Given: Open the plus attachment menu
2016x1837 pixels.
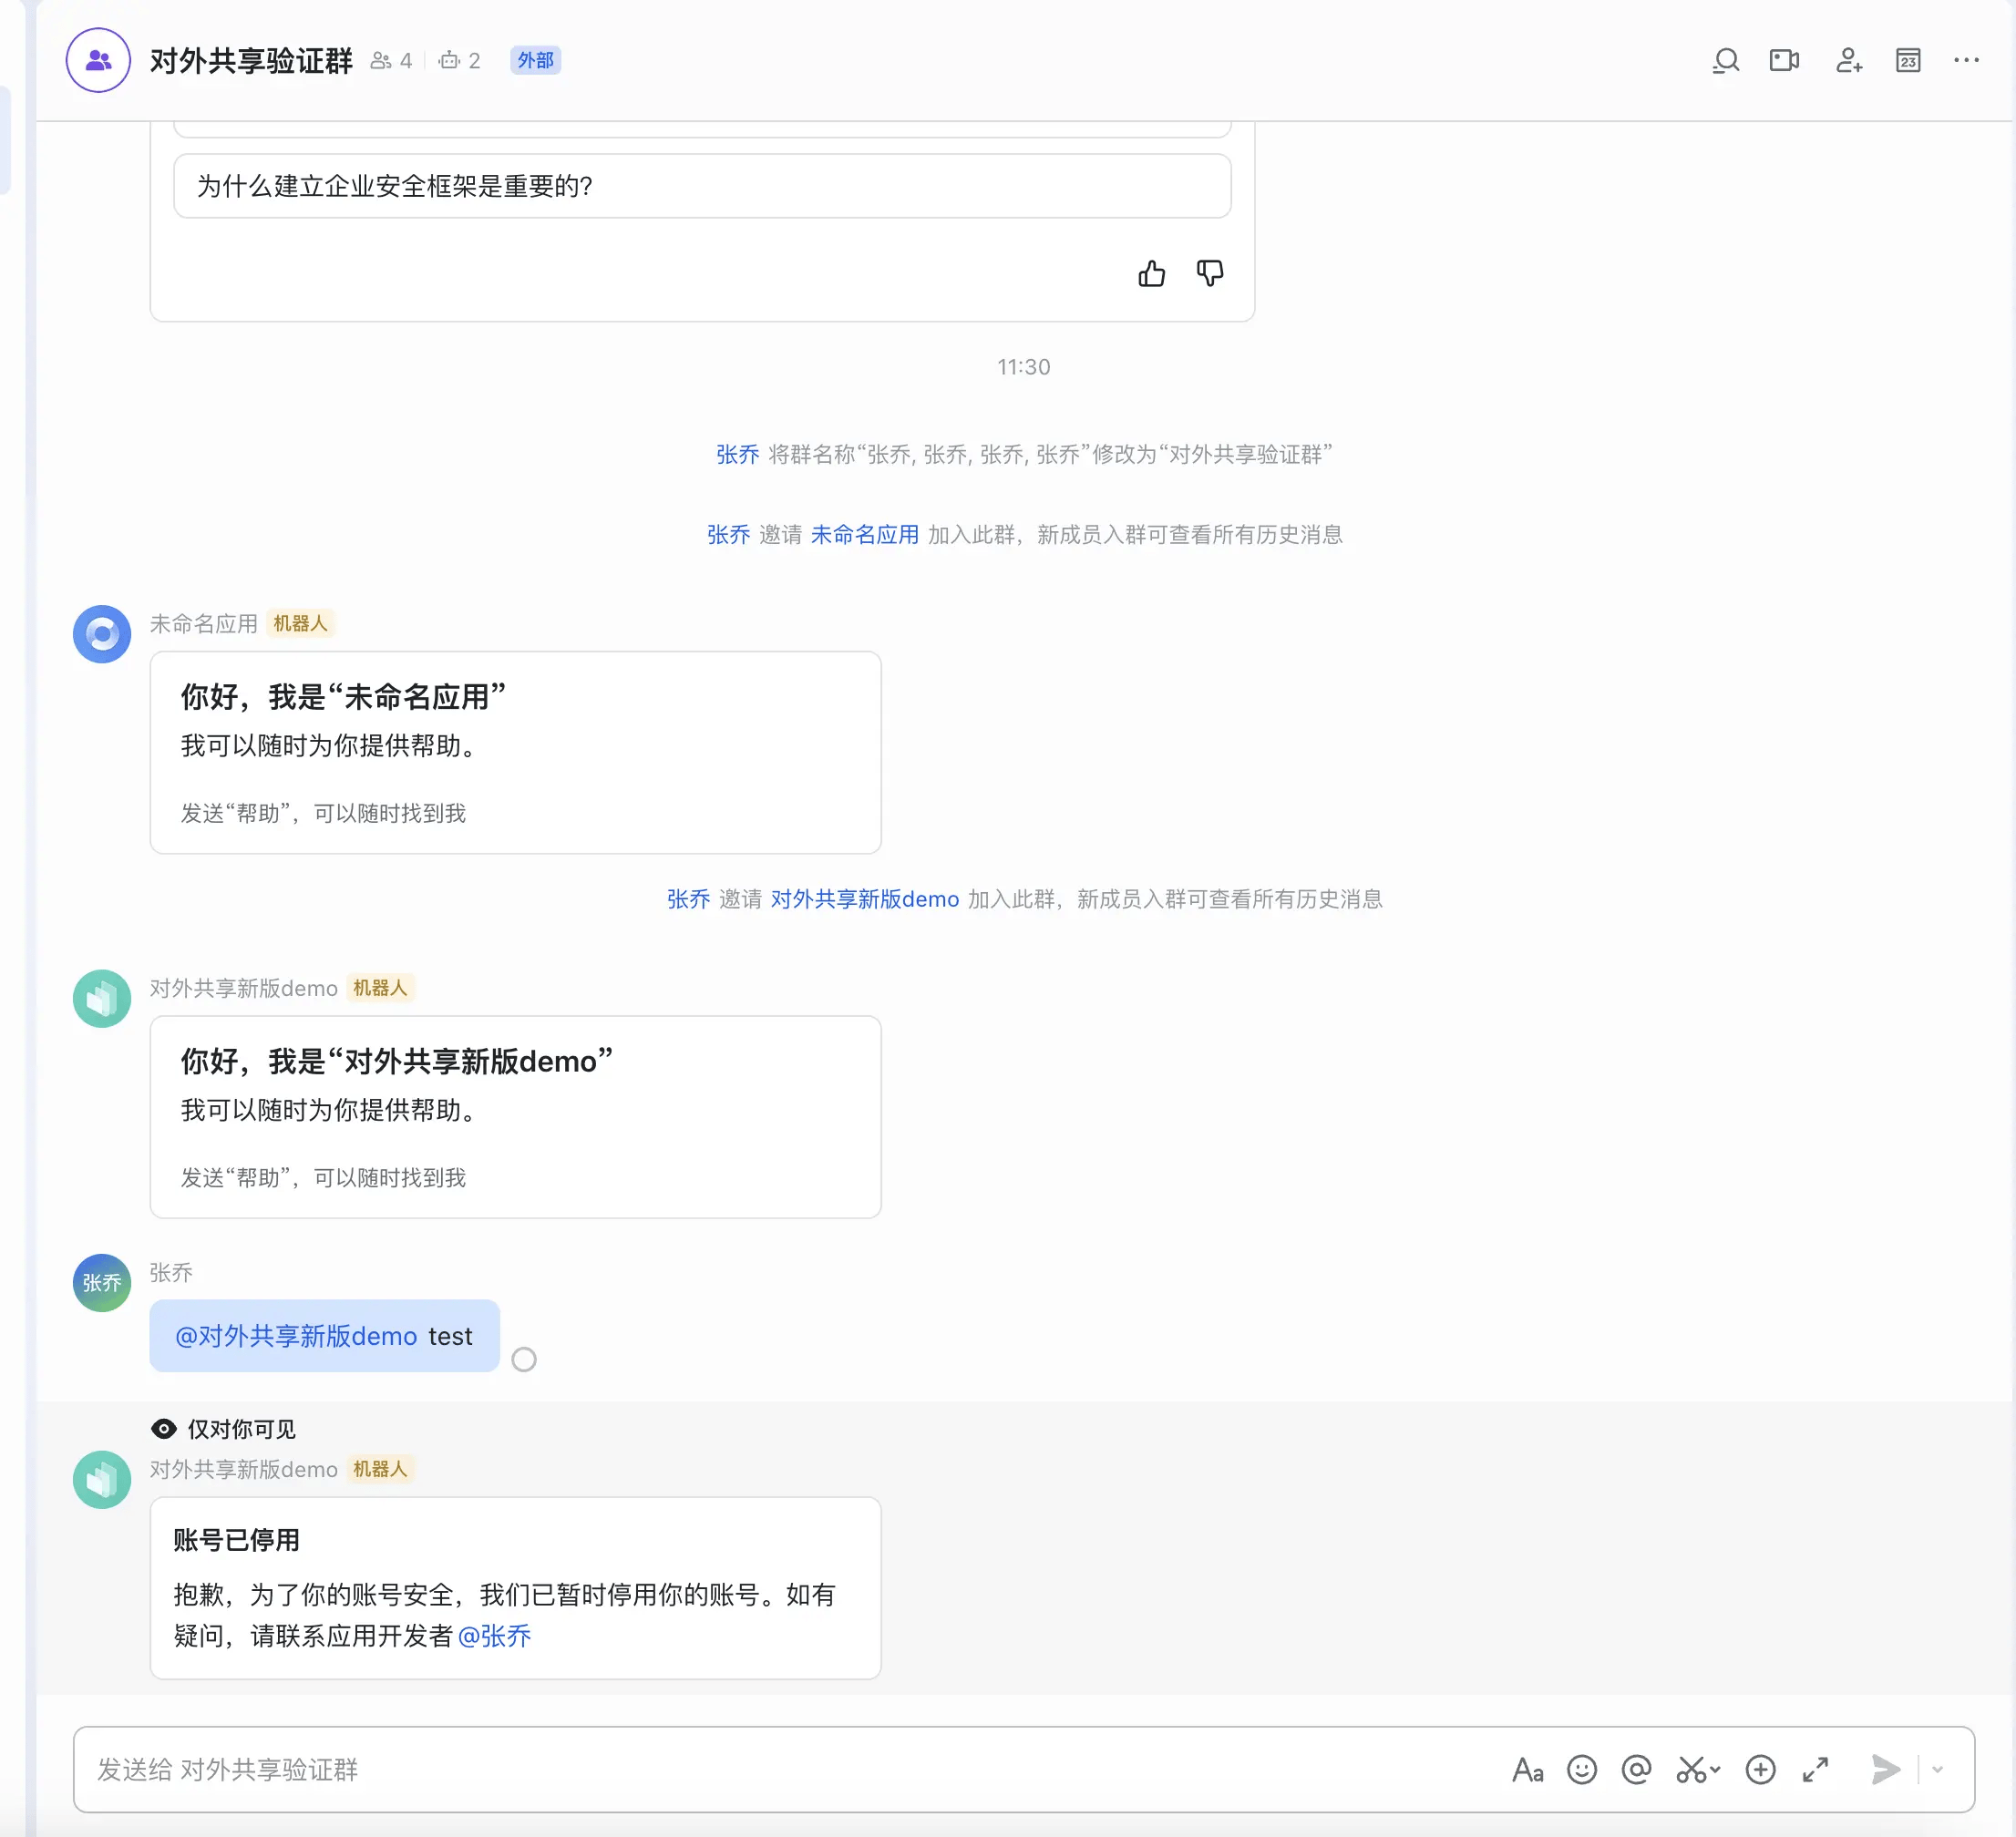Looking at the screenshot, I should pyautogui.click(x=1760, y=1770).
